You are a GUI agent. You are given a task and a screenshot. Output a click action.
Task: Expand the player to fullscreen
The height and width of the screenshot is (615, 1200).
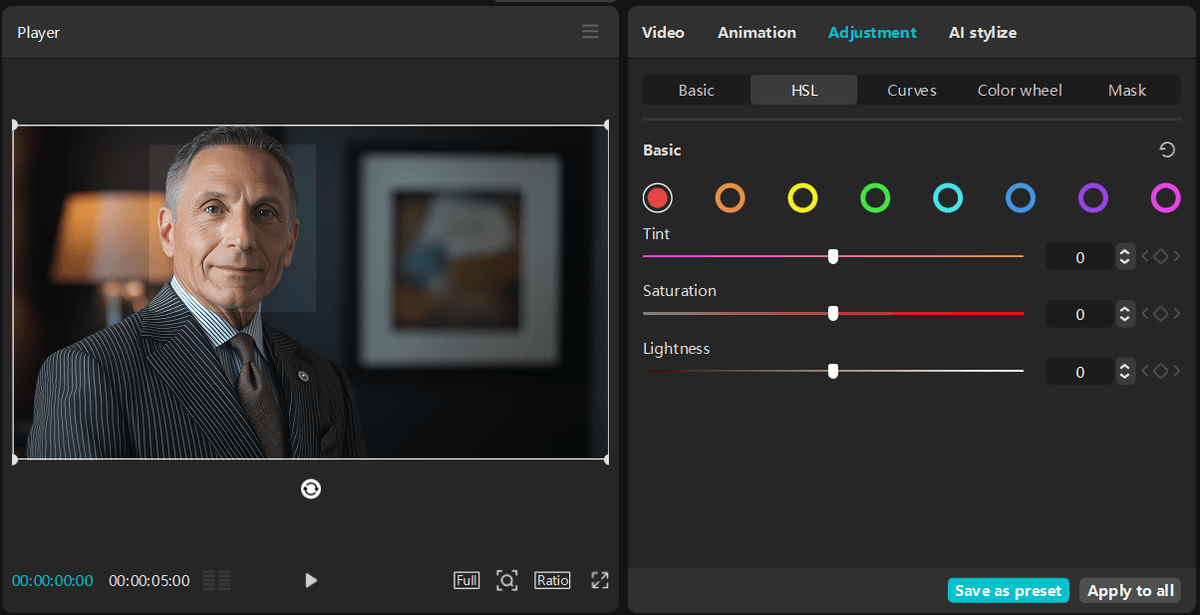click(x=600, y=580)
